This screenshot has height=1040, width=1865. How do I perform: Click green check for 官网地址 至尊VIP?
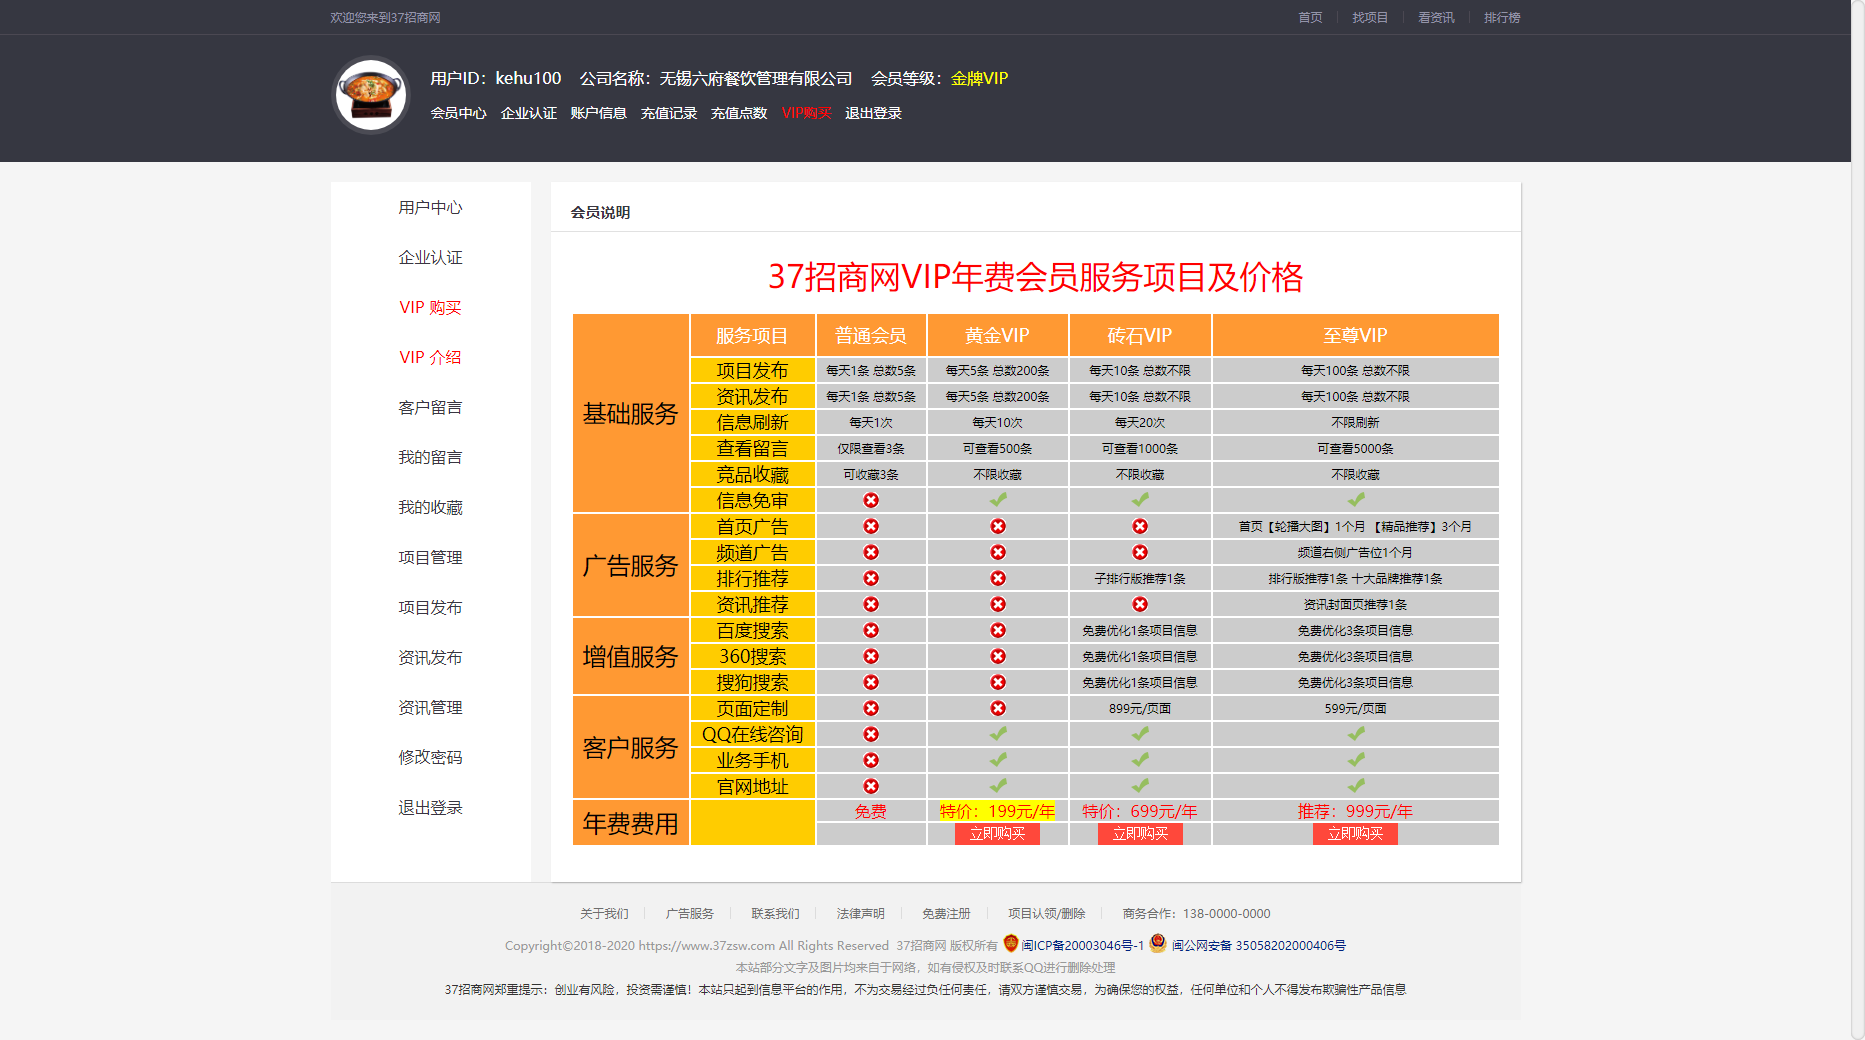click(1356, 785)
